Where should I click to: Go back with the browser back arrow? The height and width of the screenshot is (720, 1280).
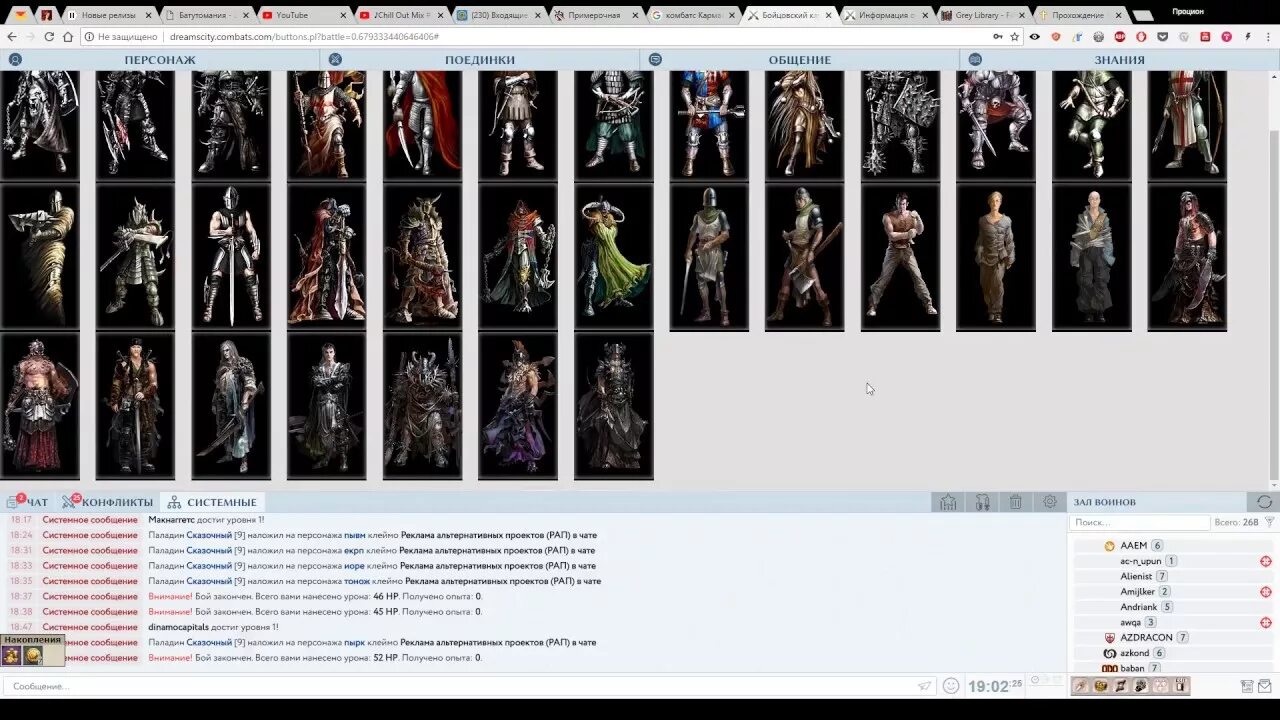point(12,36)
